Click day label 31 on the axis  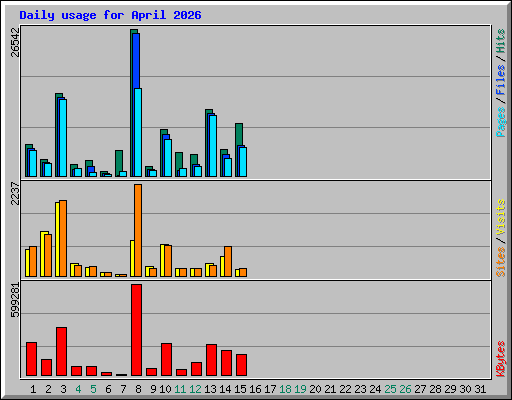pyautogui.click(x=480, y=389)
